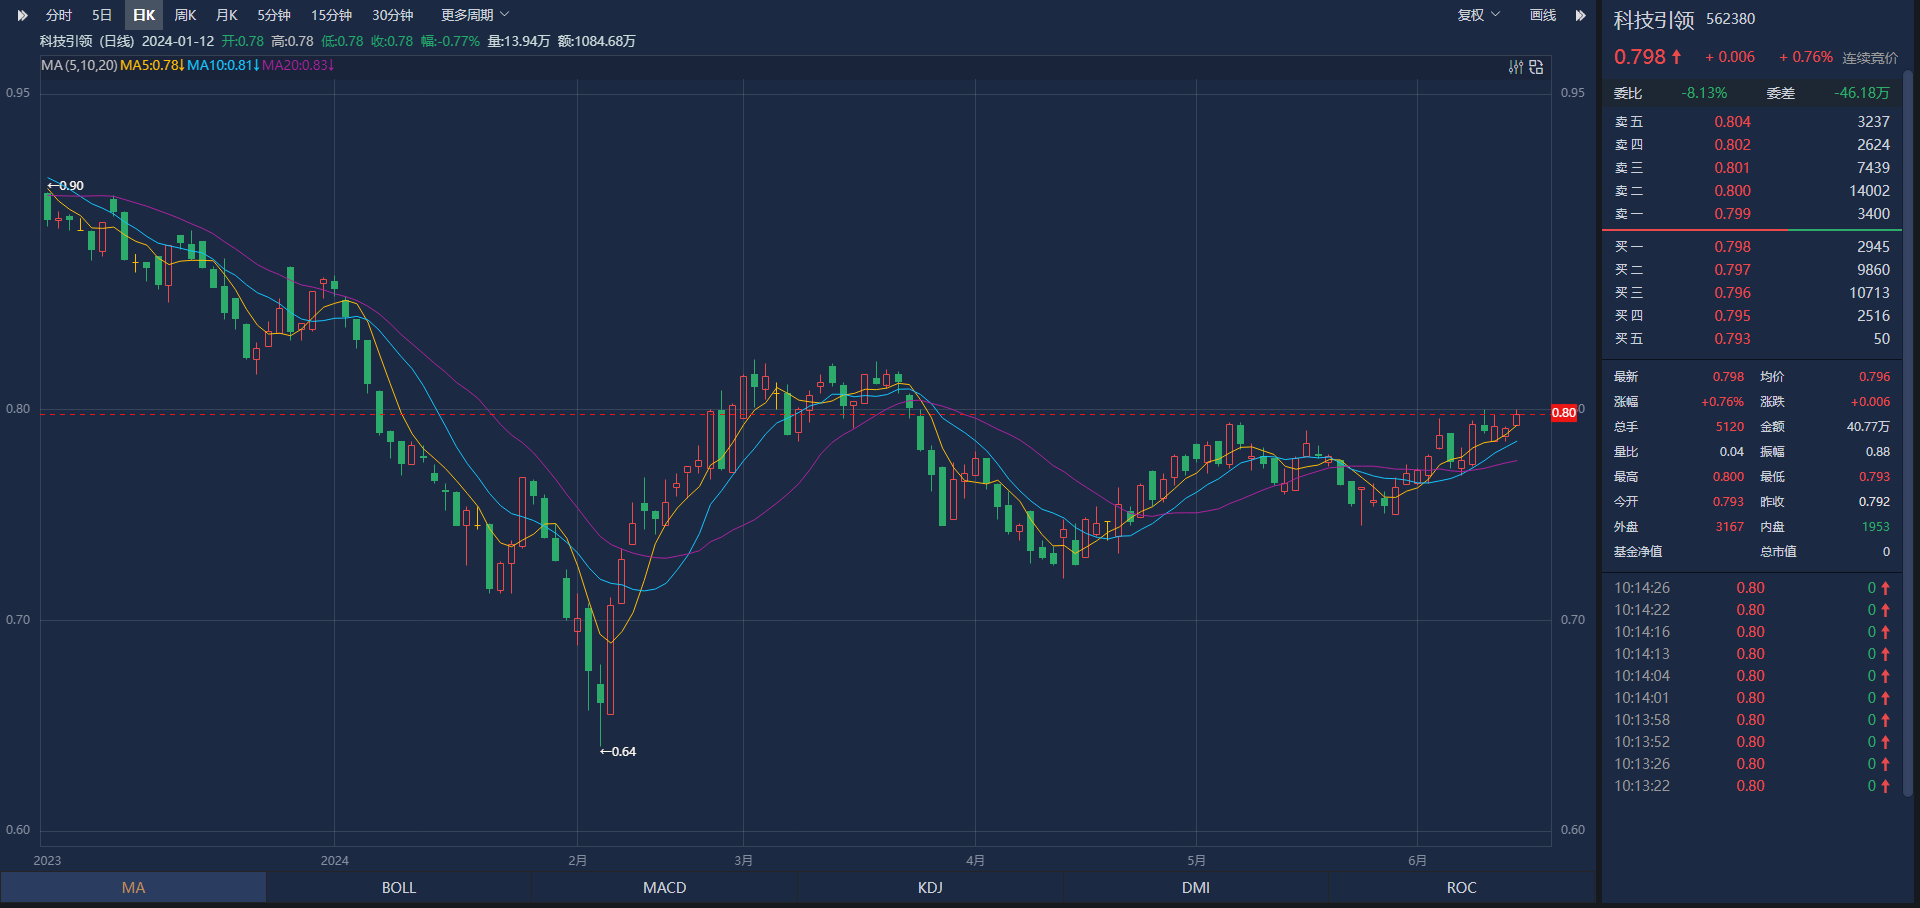Click the switch-indicator icon beside settings
The height and width of the screenshot is (908, 1920).
pos(1536,67)
